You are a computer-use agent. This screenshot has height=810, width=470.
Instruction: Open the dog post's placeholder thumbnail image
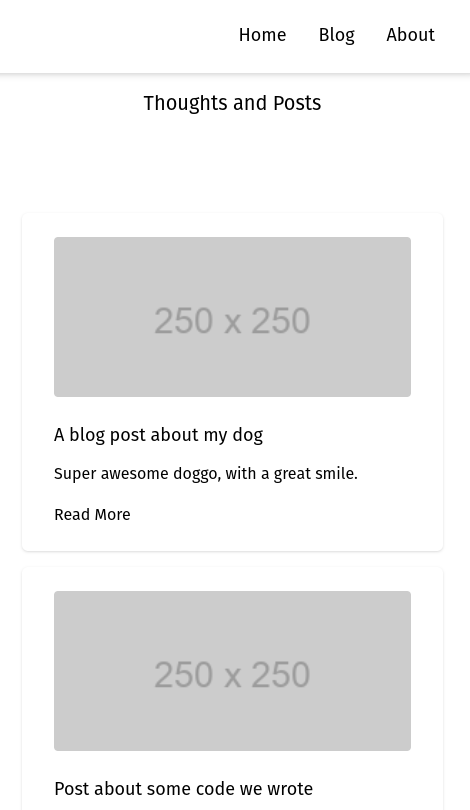pos(232,317)
